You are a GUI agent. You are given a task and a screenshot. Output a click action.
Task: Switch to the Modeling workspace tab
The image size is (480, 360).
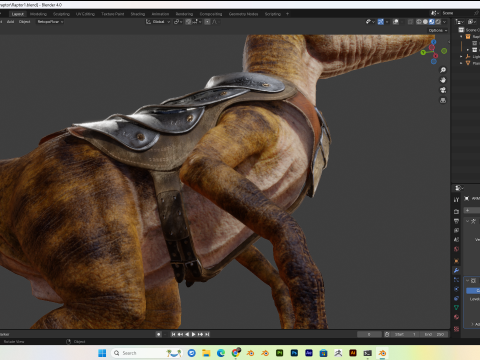point(38,14)
